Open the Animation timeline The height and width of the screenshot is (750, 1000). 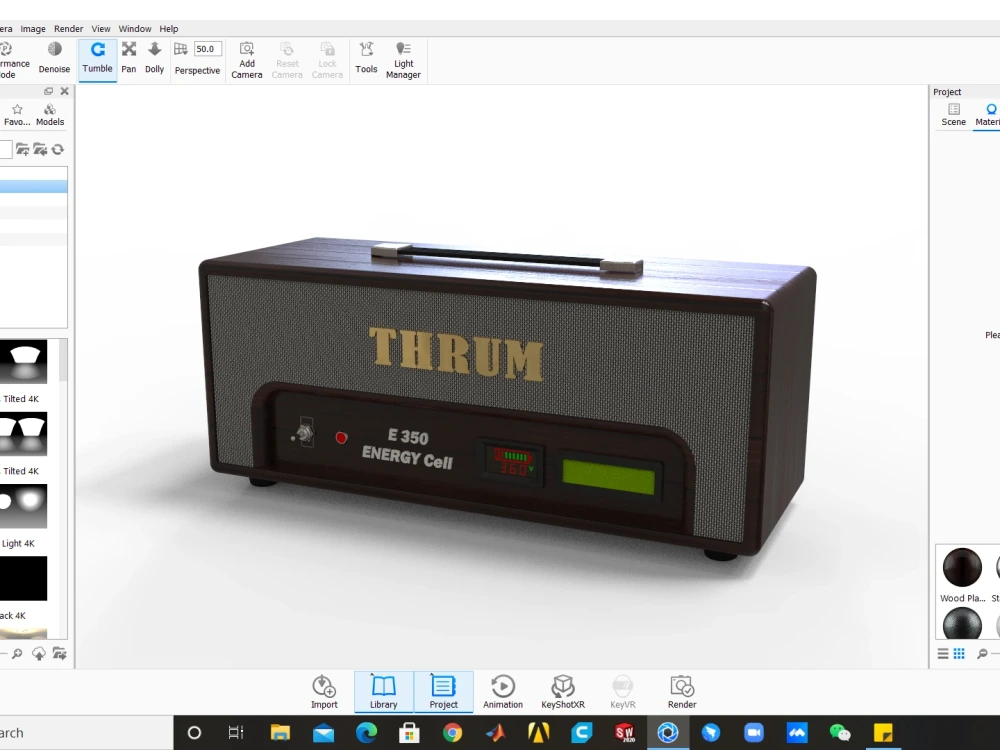(503, 692)
